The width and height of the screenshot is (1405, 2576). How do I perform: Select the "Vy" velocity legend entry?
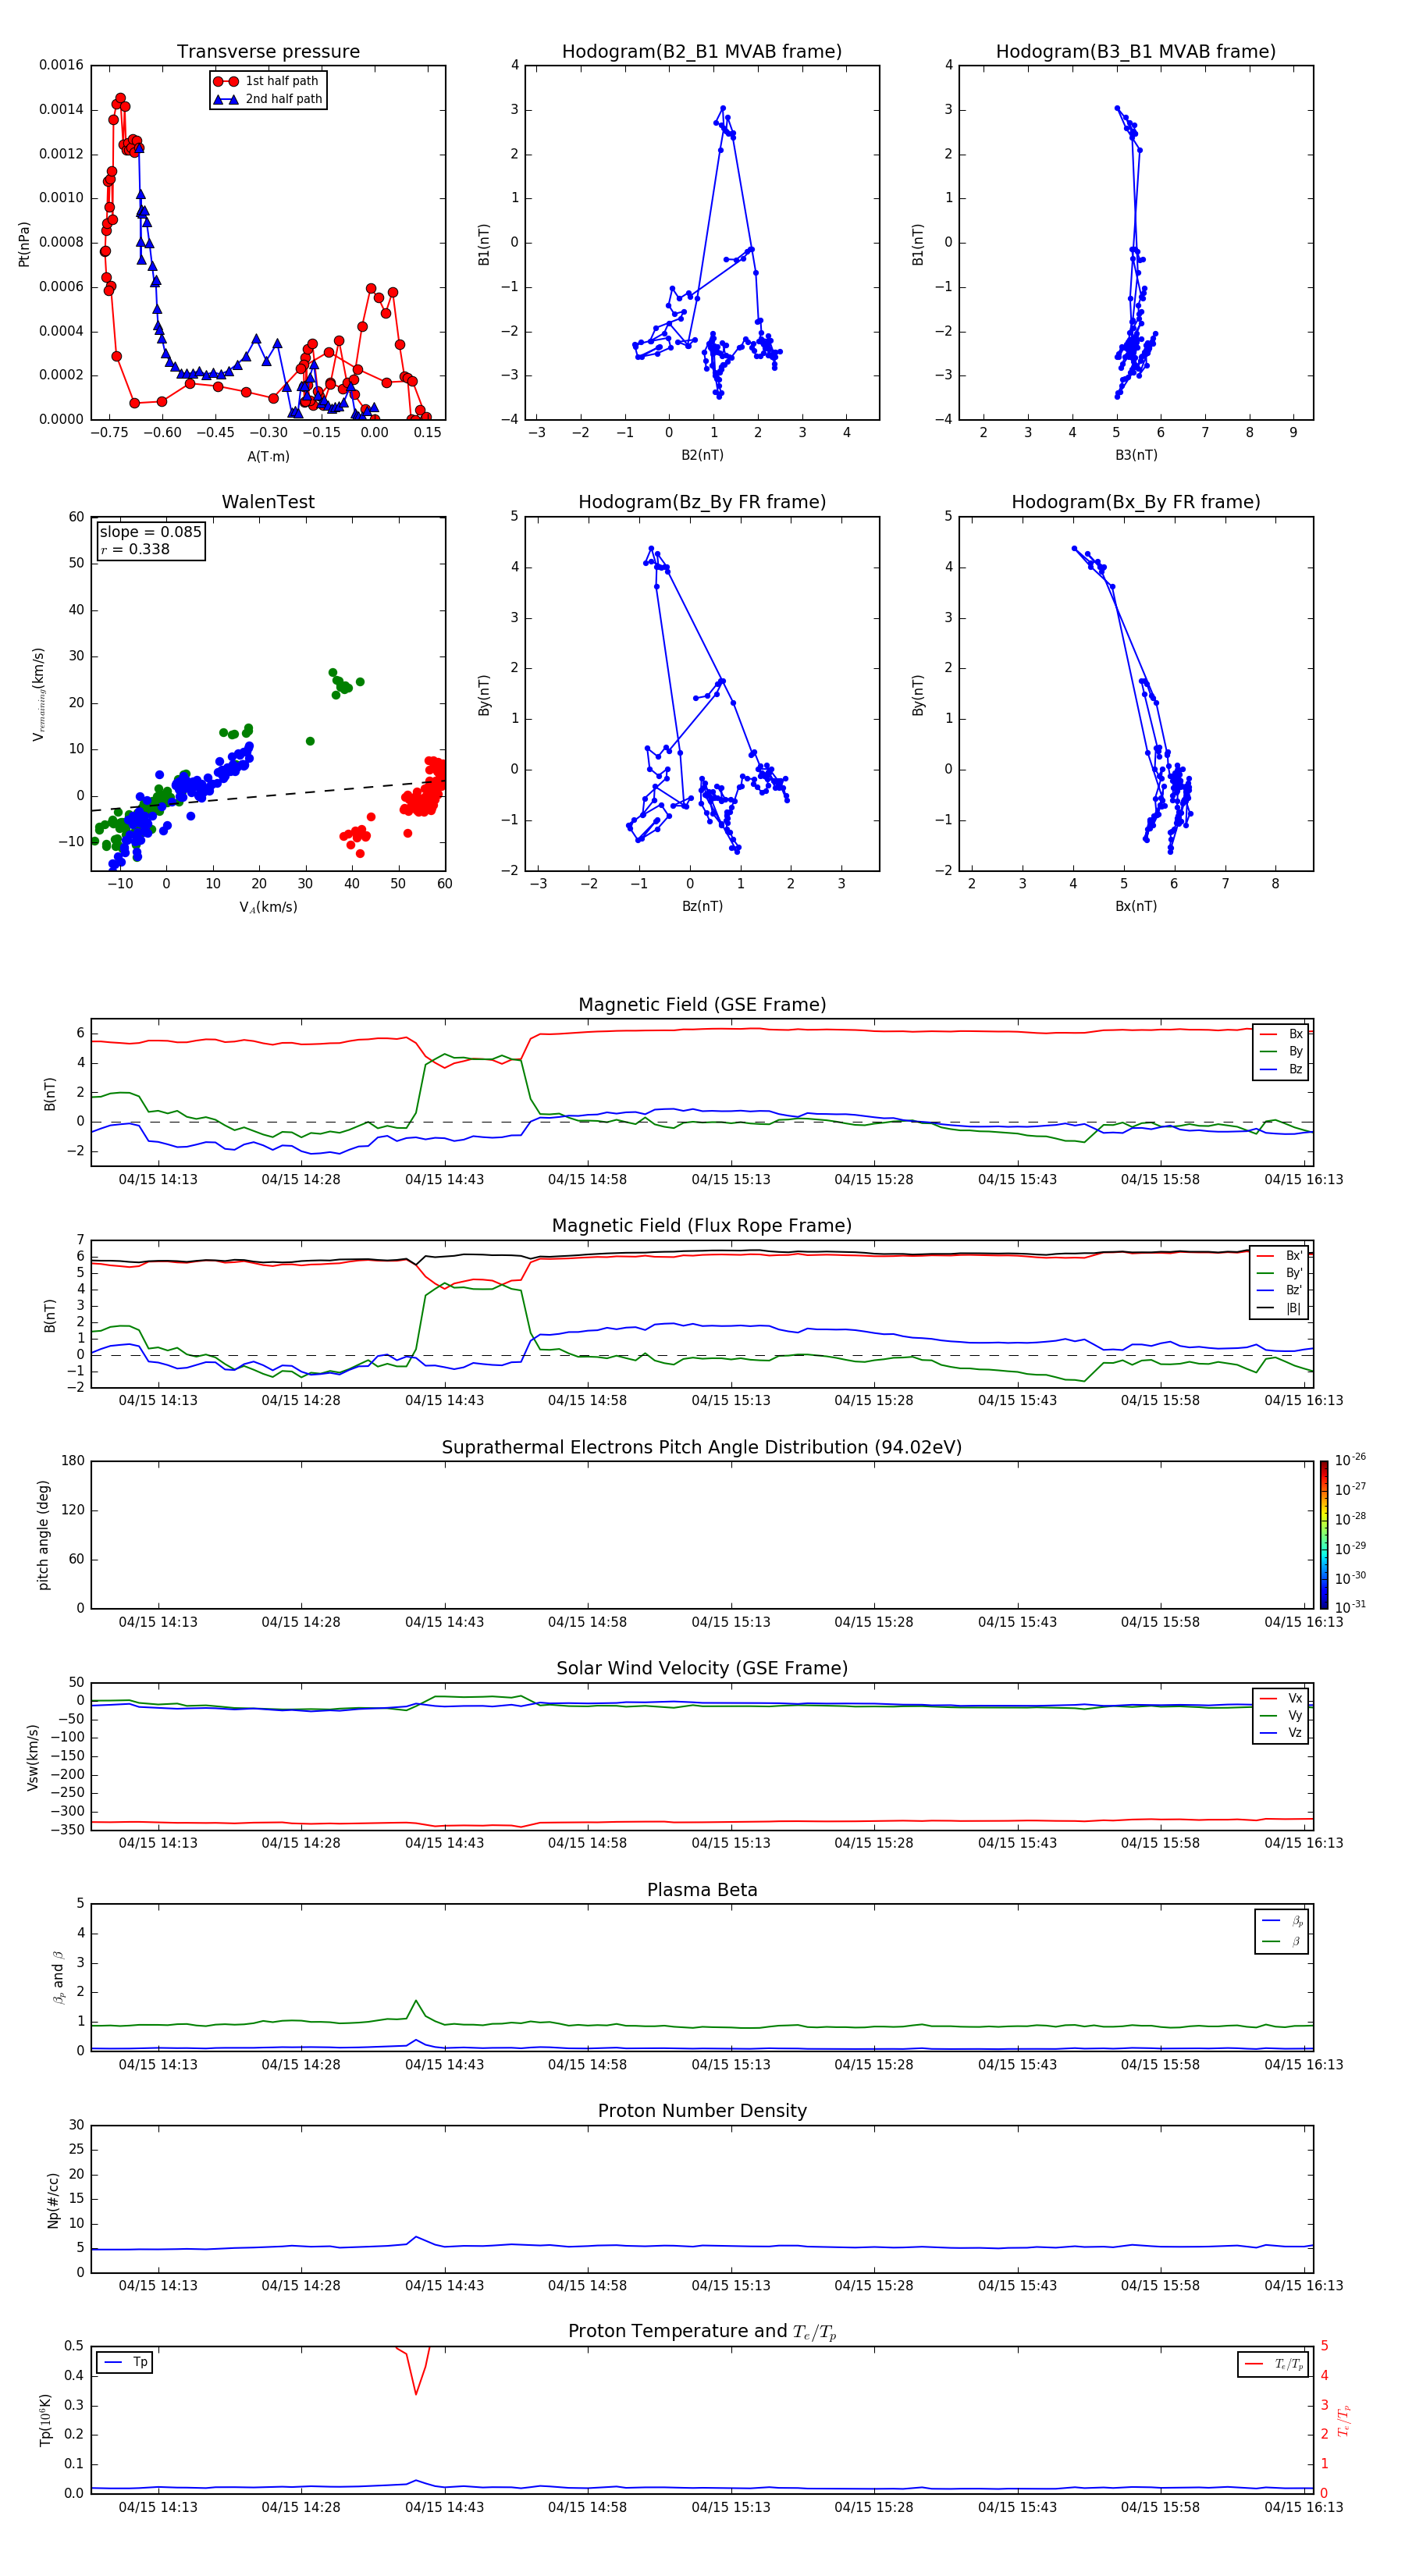click(x=1282, y=1715)
